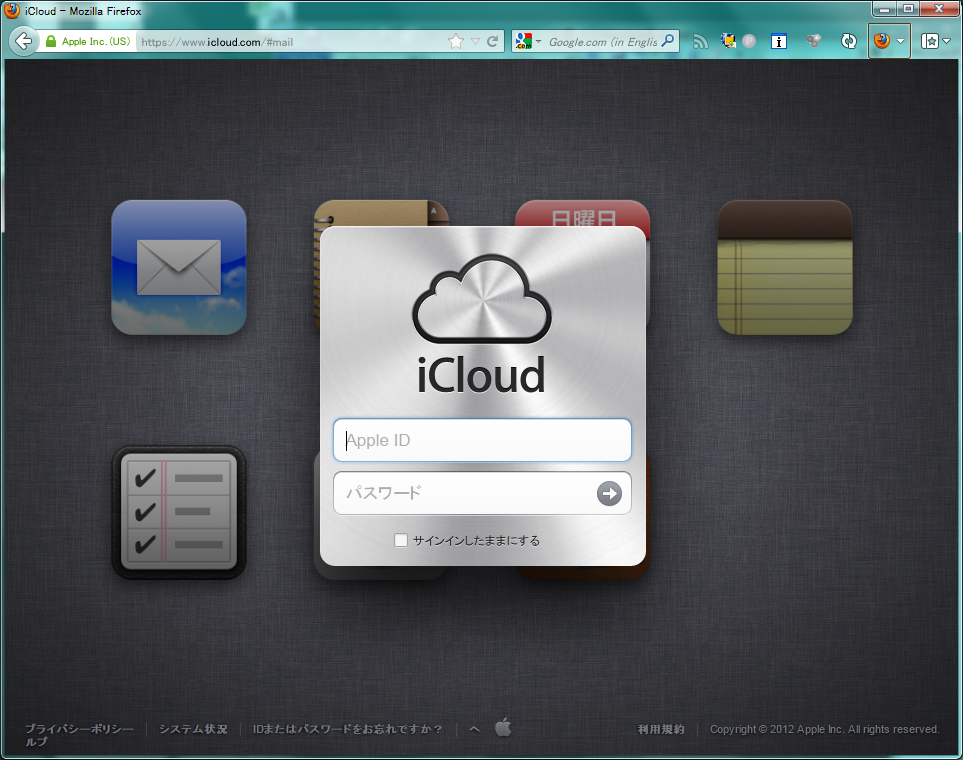This screenshot has height=760, width=963.
Task: Open the Reminders checklist icon
Action: pyautogui.click(x=178, y=513)
